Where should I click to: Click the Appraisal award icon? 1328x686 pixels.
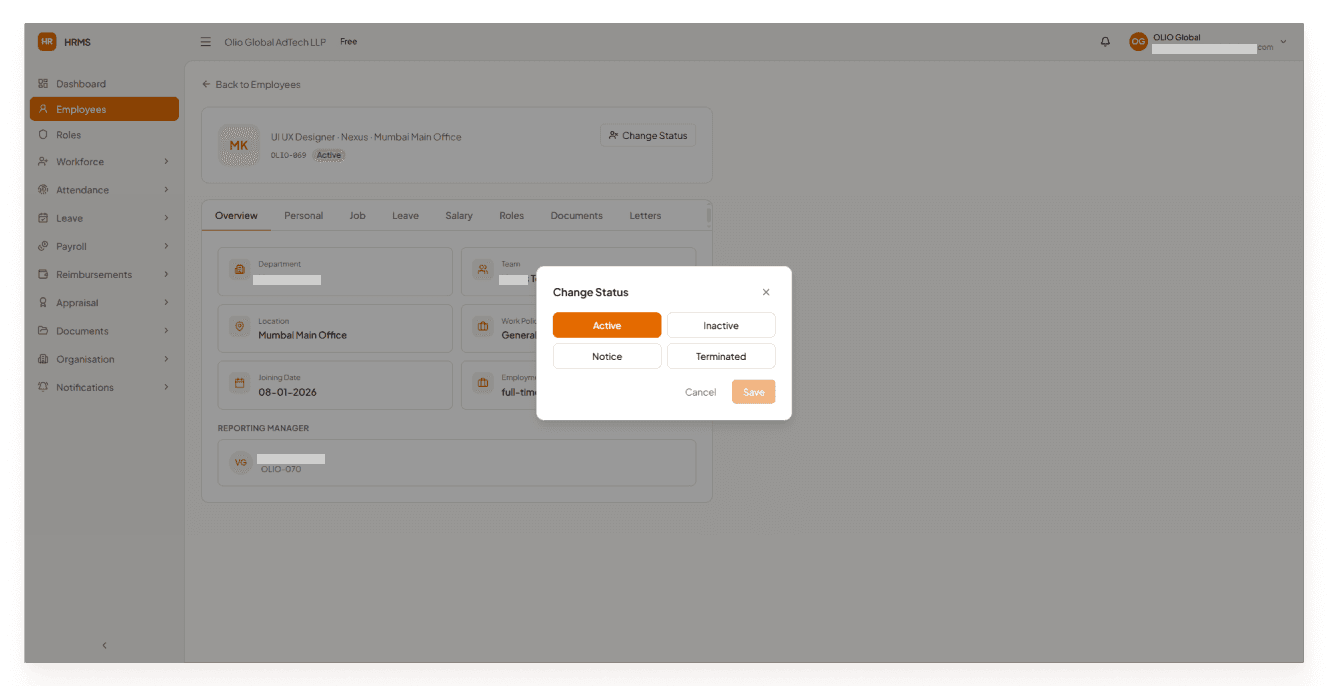coord(43,303)
